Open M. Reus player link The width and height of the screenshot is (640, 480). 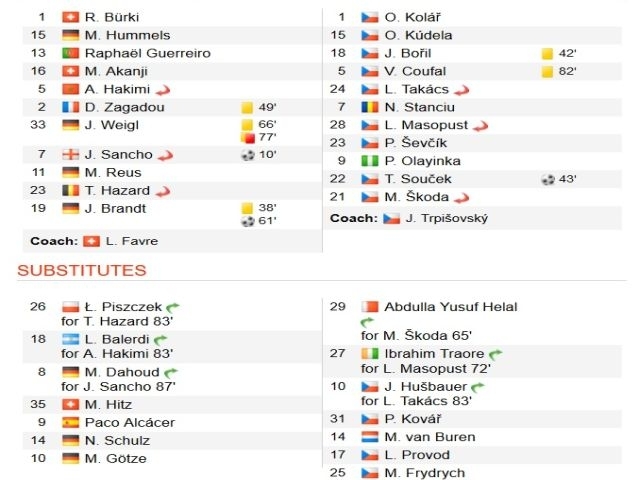pyautogui.click(x=113, y=172)
